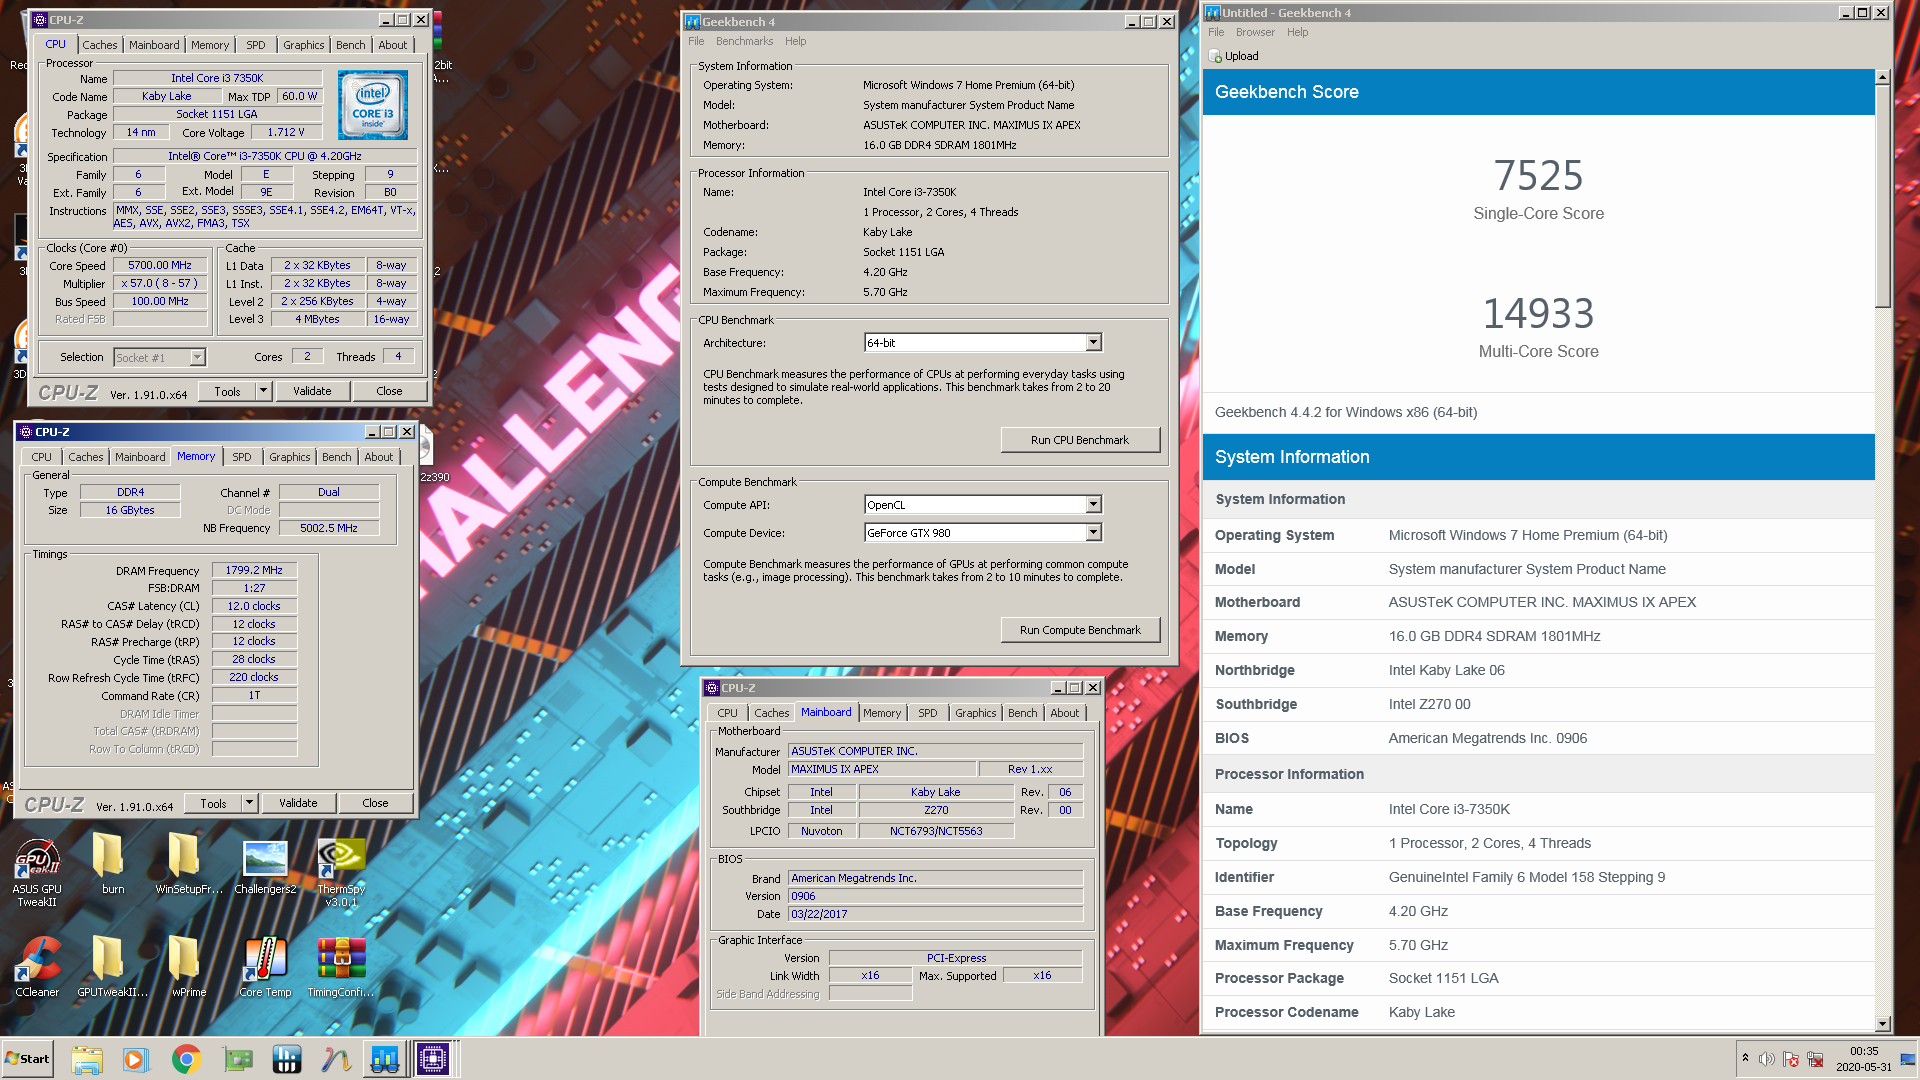1920x1080 pixels.
Task: Open About tab in mainboard CPU-Z window
Action: pos(1065,713)
